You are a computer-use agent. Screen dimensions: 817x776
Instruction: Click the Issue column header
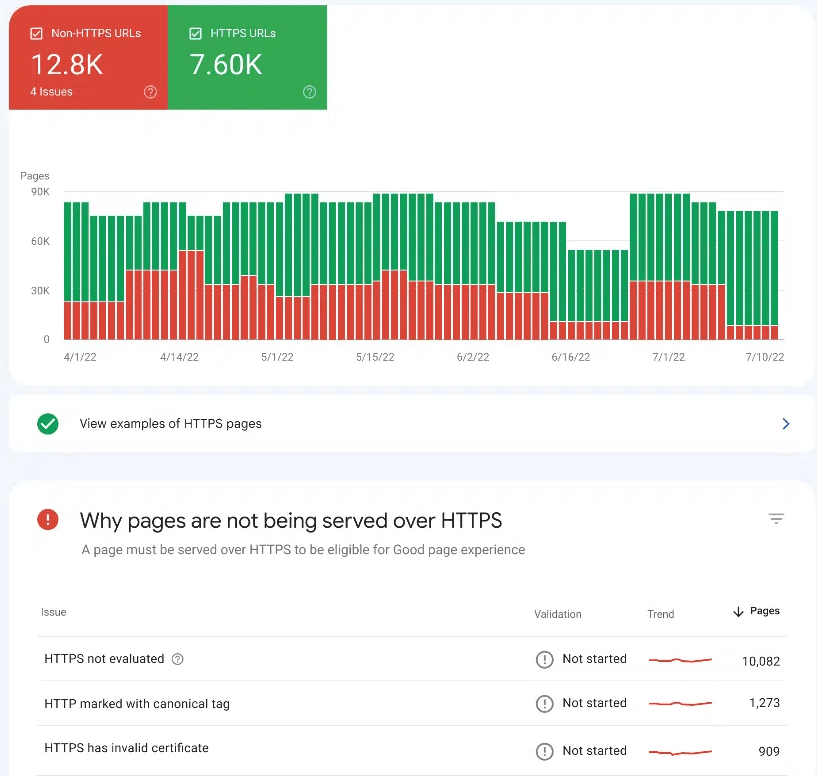pyautogui.click(x=54, y=612)
